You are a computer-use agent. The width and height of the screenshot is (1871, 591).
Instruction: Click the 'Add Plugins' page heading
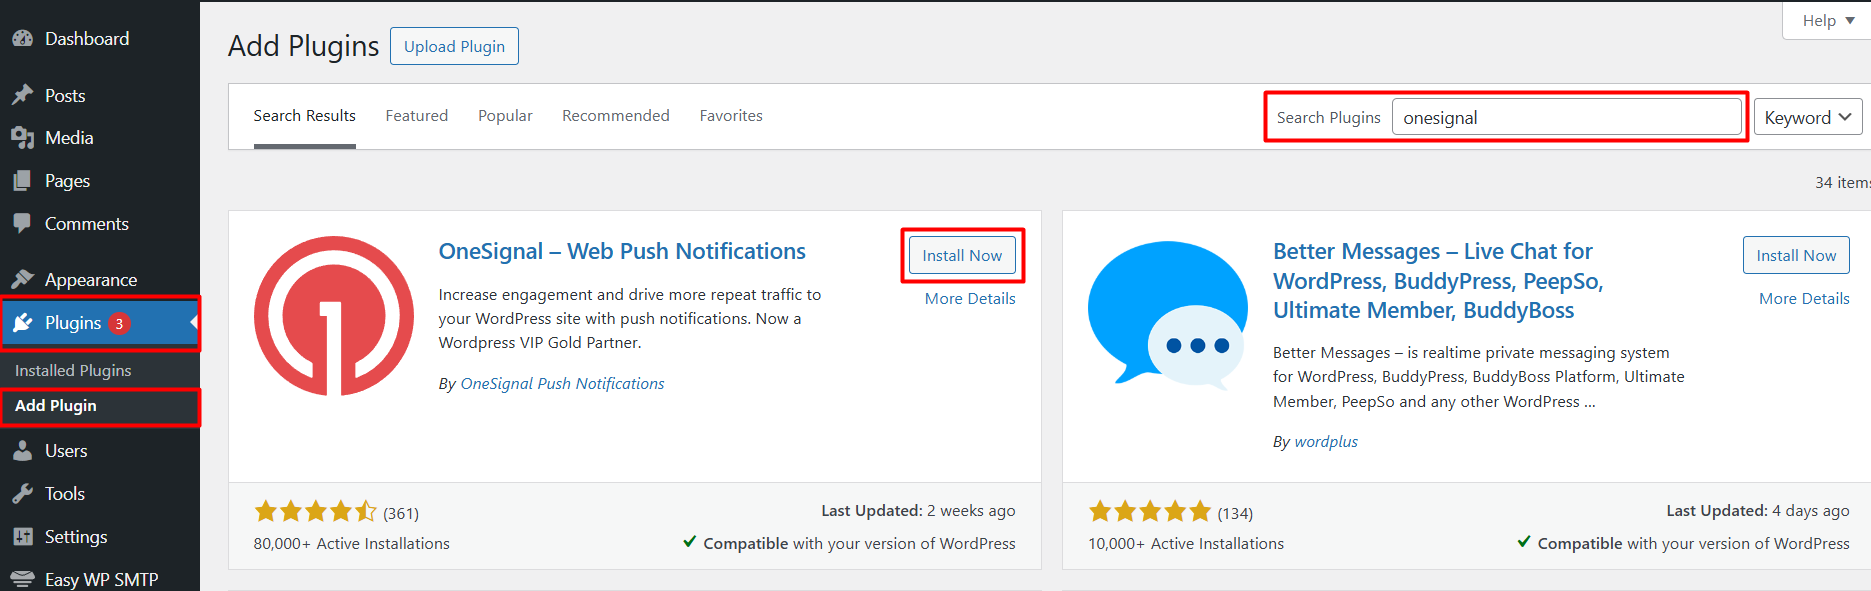[304, 46]
